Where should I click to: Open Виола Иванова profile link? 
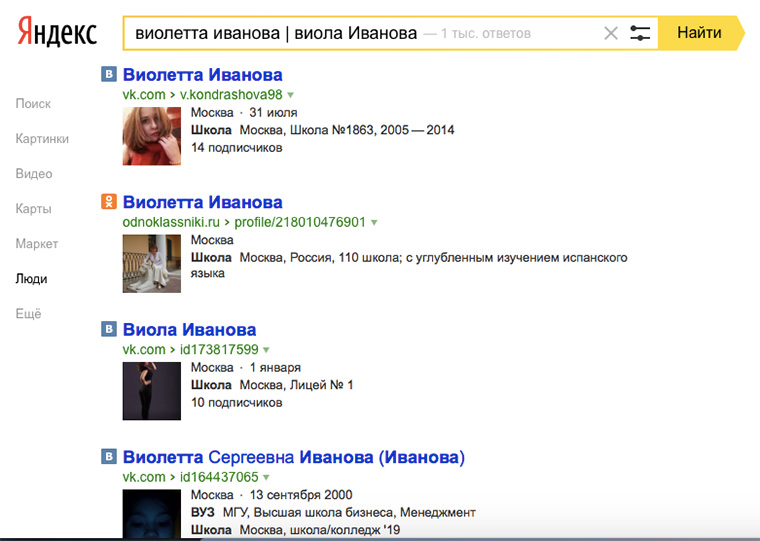coord(189,330)
